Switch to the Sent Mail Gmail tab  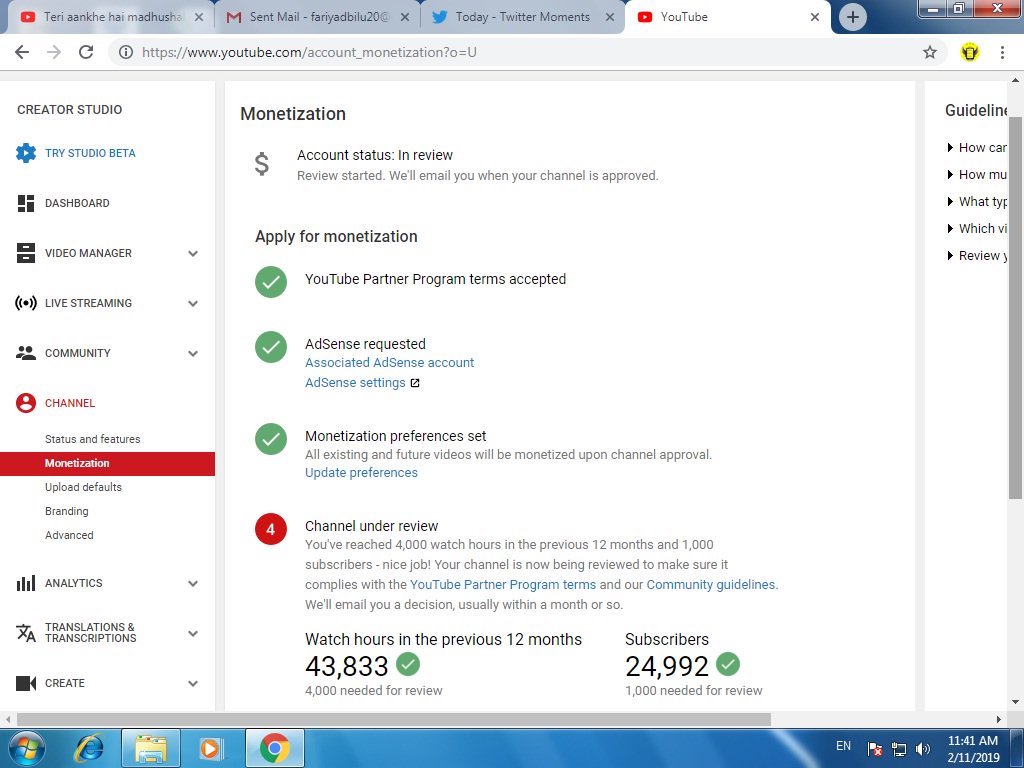point(317,17)
